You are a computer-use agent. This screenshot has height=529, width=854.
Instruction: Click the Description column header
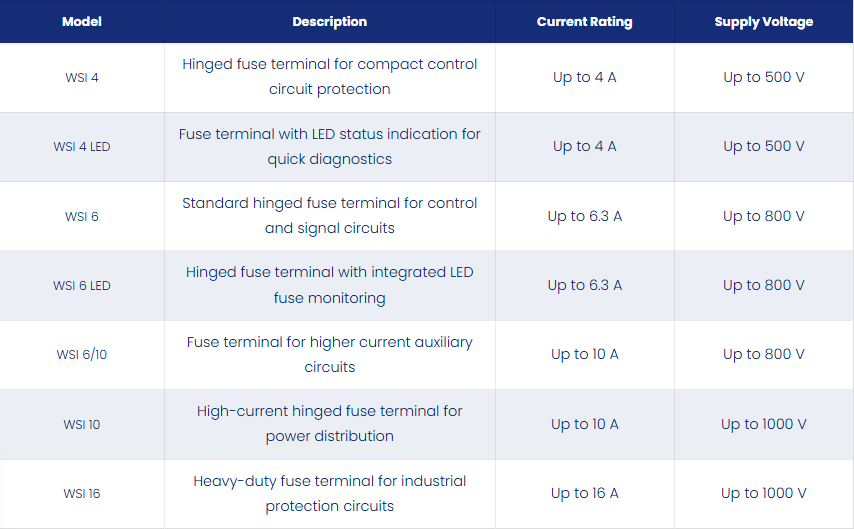[330, 22]
